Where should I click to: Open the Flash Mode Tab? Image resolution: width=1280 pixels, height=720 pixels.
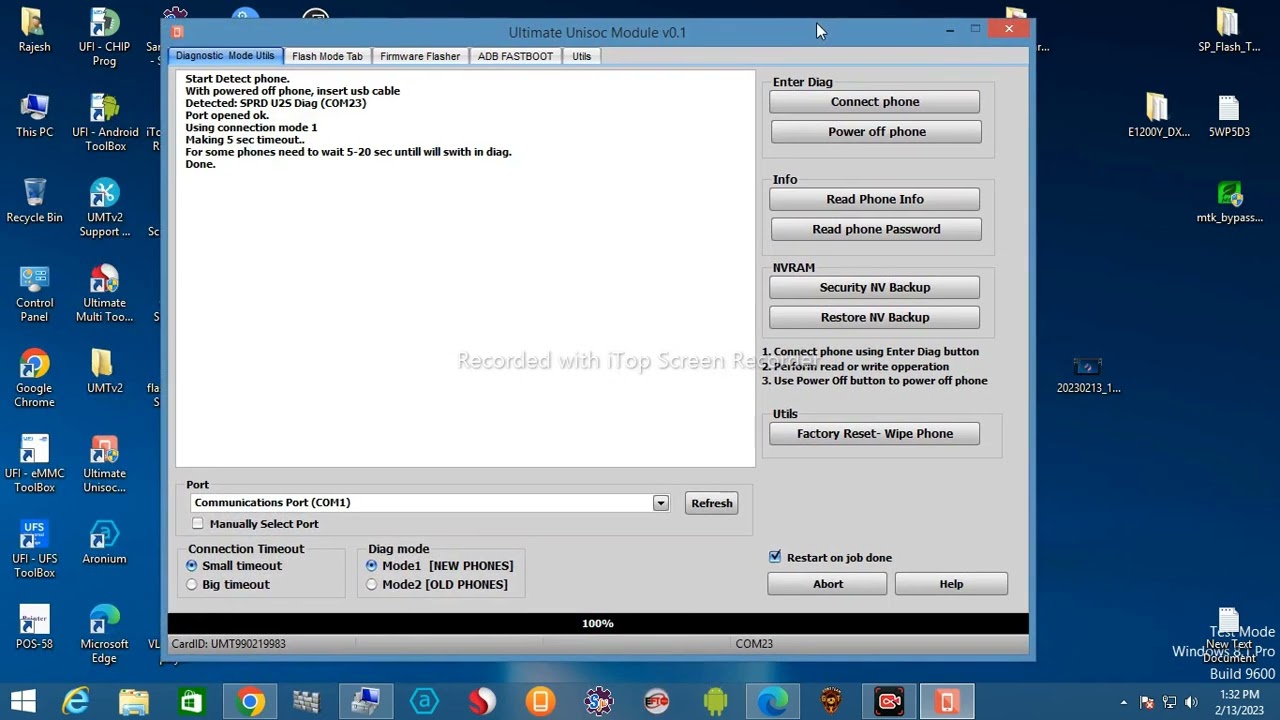[327, 56]
